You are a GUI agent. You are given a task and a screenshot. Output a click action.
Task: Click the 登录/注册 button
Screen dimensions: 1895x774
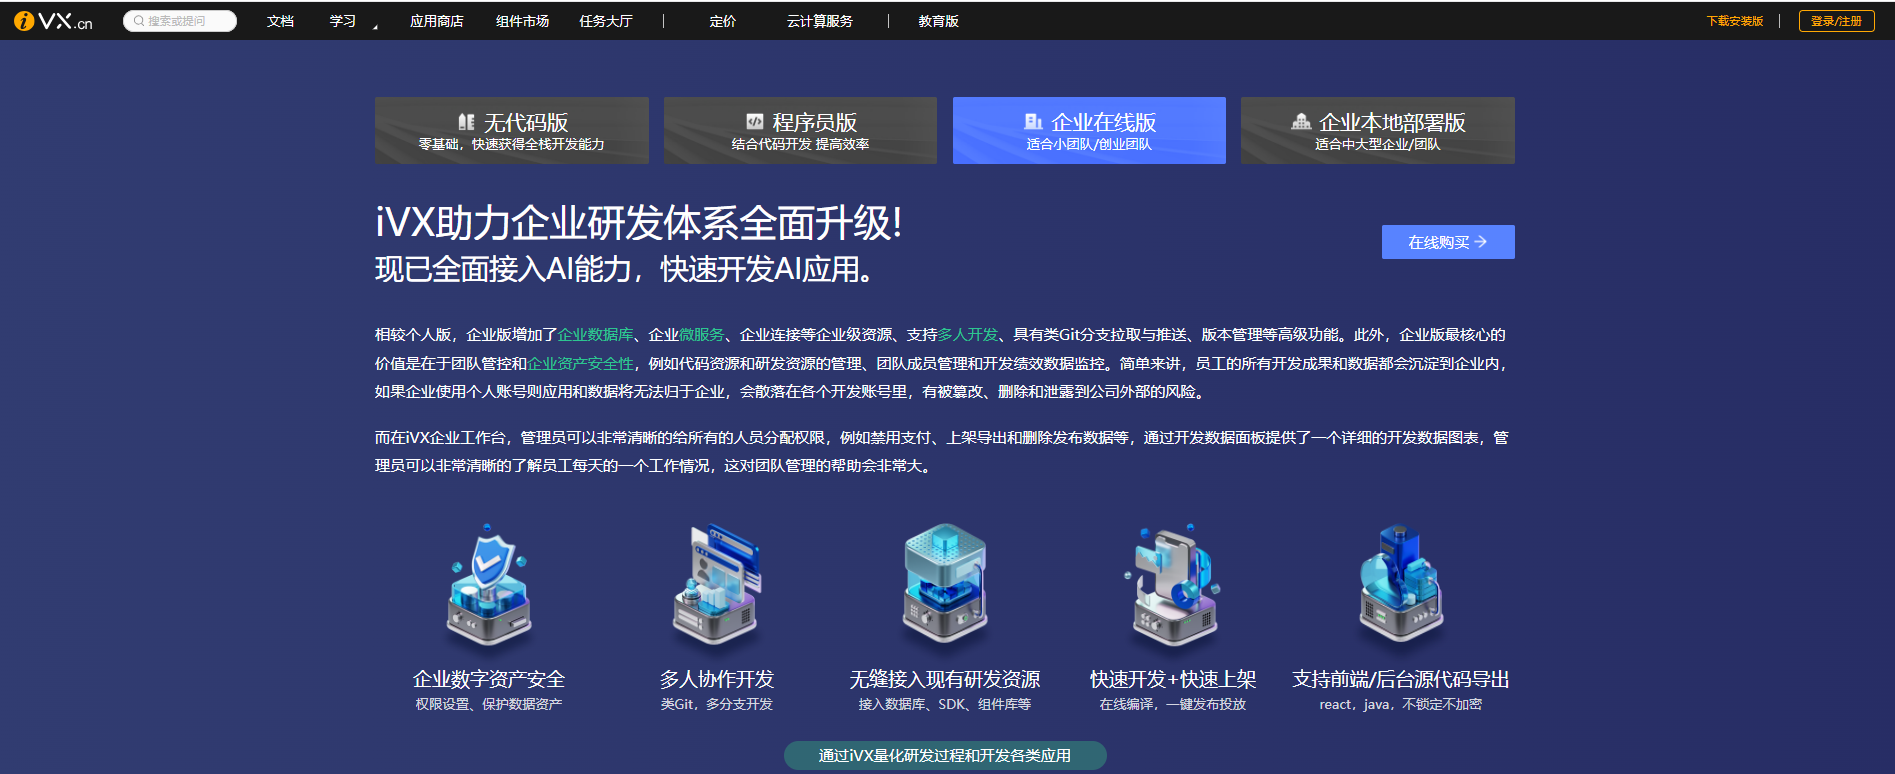point(1836,21)
